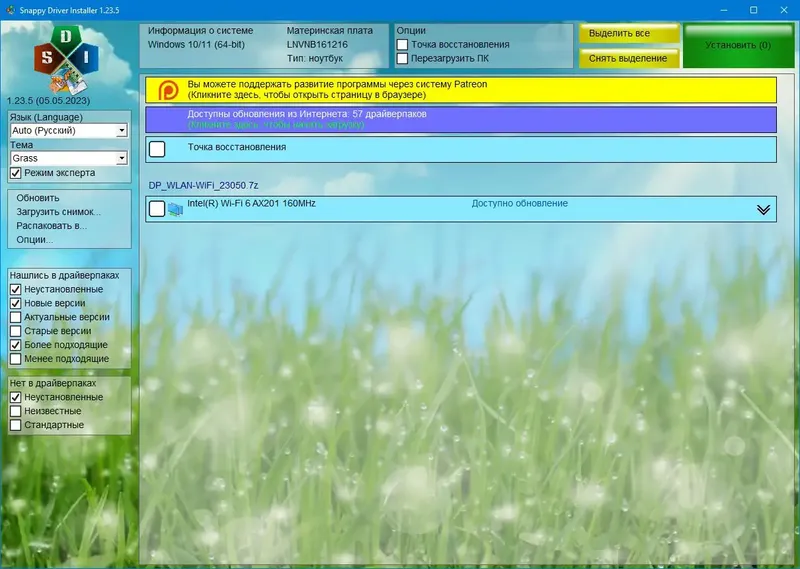Select Распаковать в... menu entry
Viewport: 800px width, 569px height.
[52, 226]
